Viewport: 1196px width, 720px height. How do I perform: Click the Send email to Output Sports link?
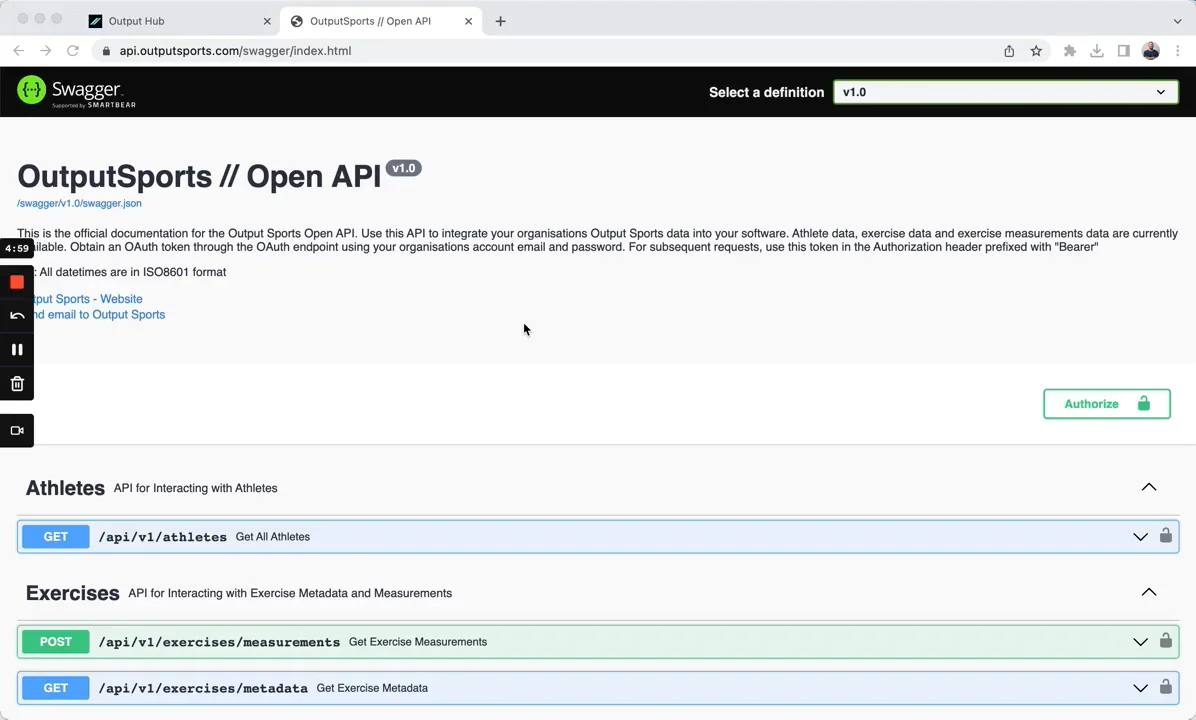(97, 314)
